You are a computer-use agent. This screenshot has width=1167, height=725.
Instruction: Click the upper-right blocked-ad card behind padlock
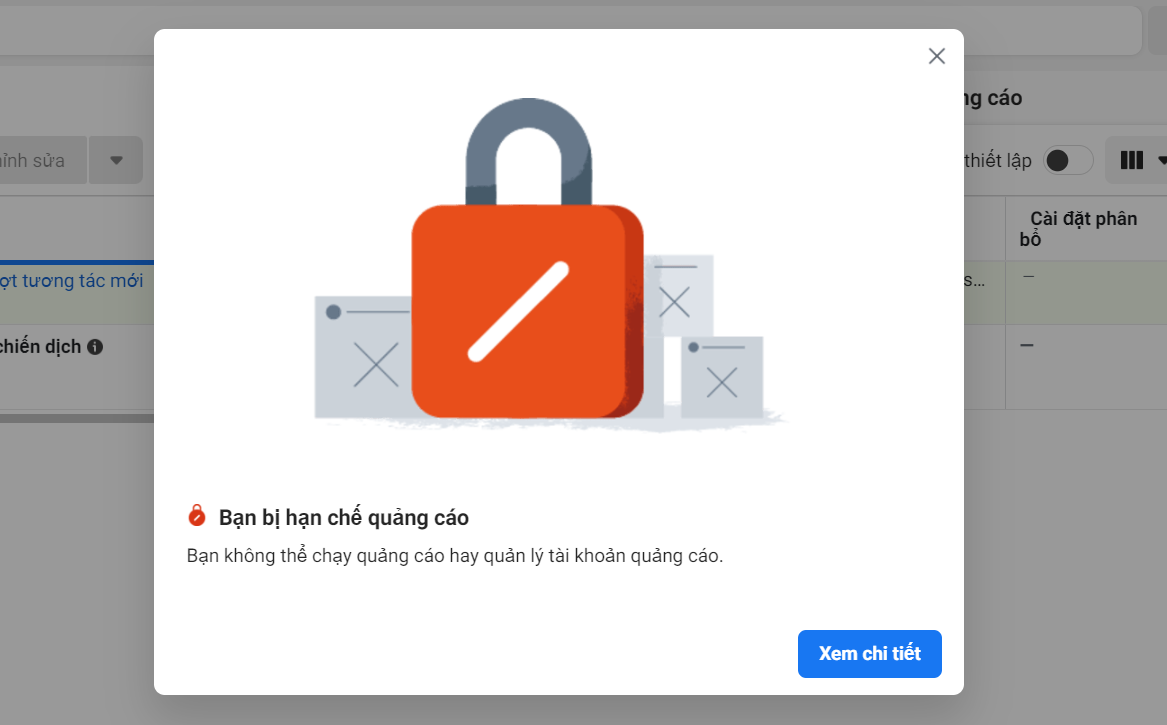678,295
